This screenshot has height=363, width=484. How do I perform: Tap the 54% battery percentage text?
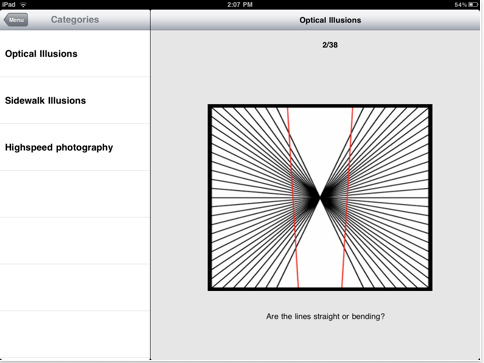(461, 5)
